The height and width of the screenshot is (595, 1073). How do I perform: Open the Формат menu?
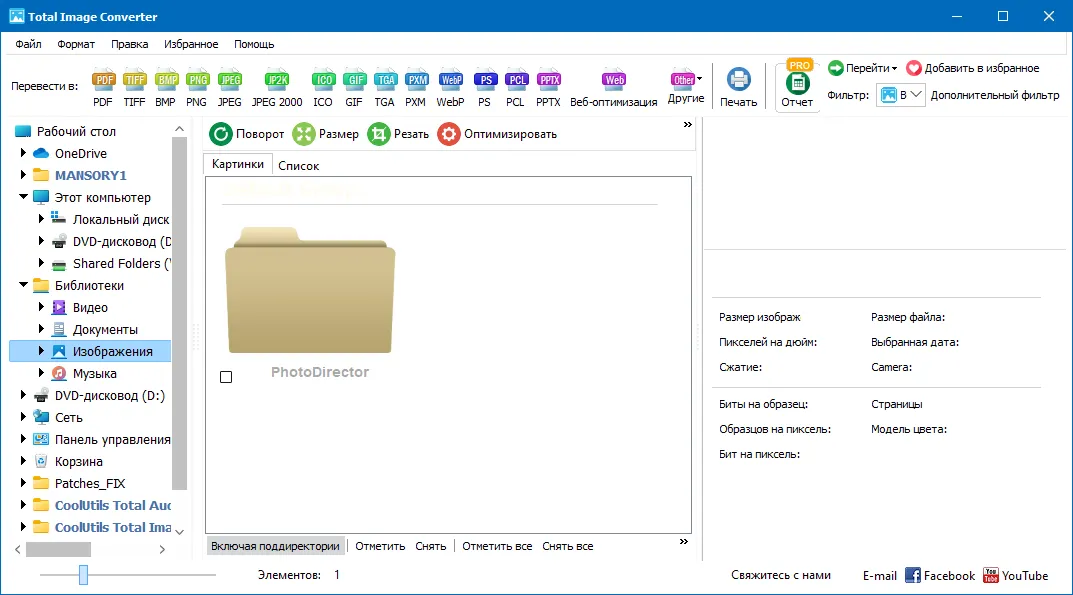pyautogui.click(x=76, y=44)
